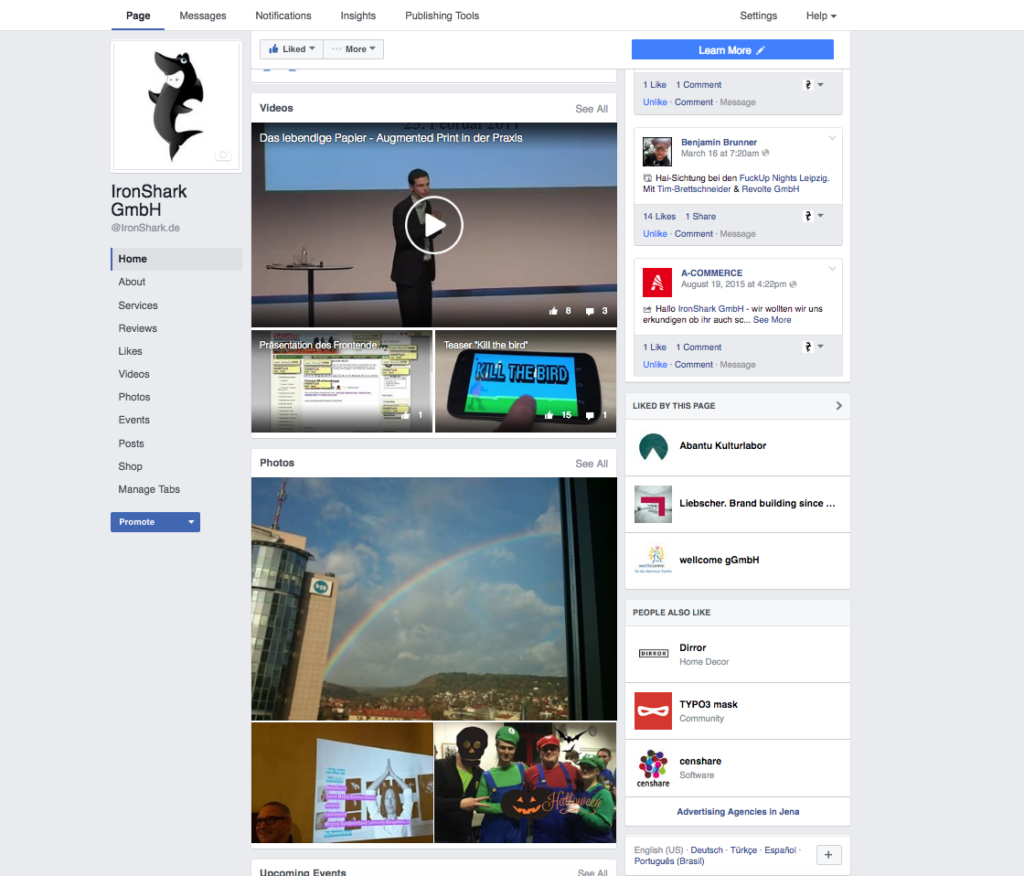Open Benjamin Brunner's profile avatar

tap(657, 152)
